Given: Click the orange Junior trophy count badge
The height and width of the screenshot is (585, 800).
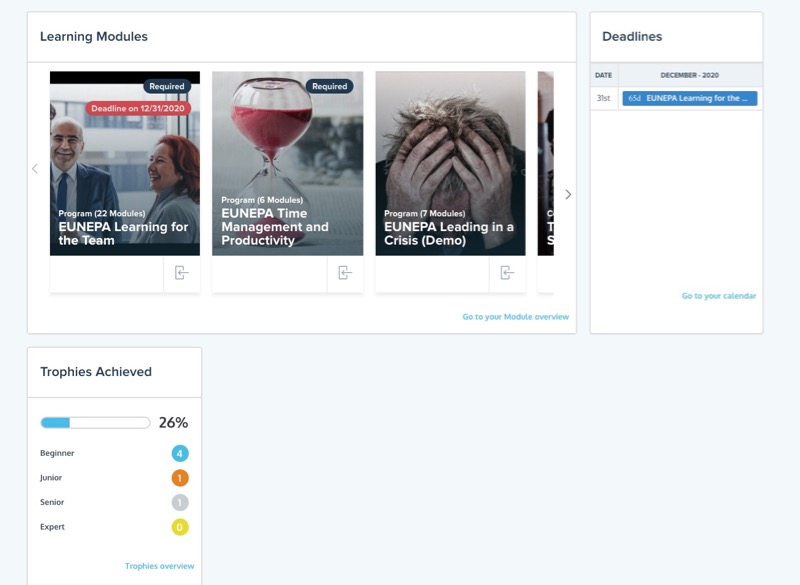Looking at the screenshot, I should tap(180, 478).
